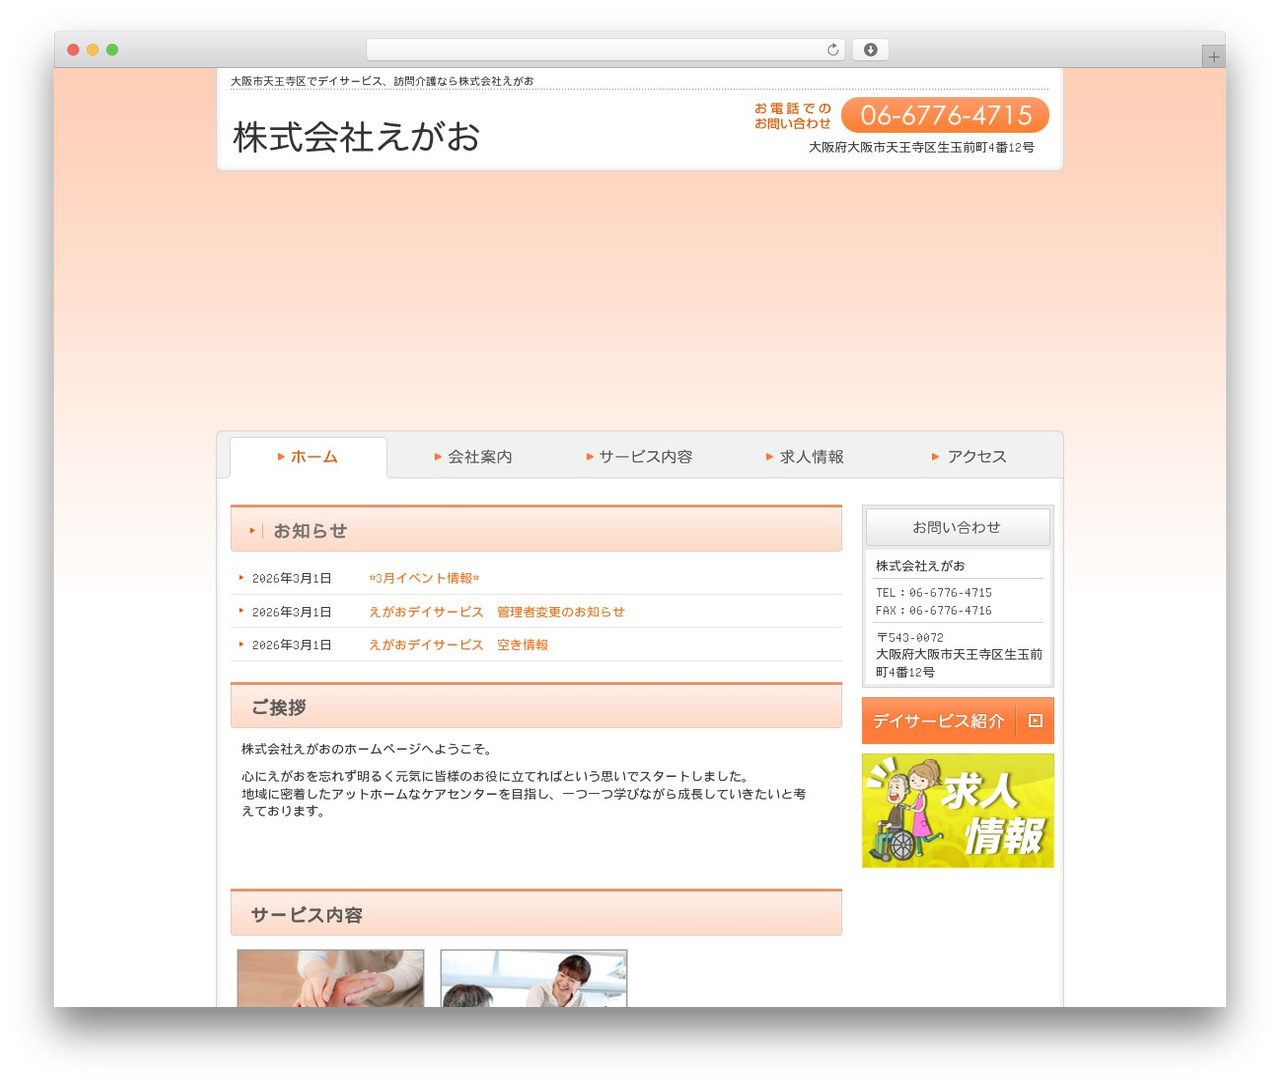
Task: Click the greeting line 株式会社えがおのホームページへようこそ。
Action: coord(367,749)
